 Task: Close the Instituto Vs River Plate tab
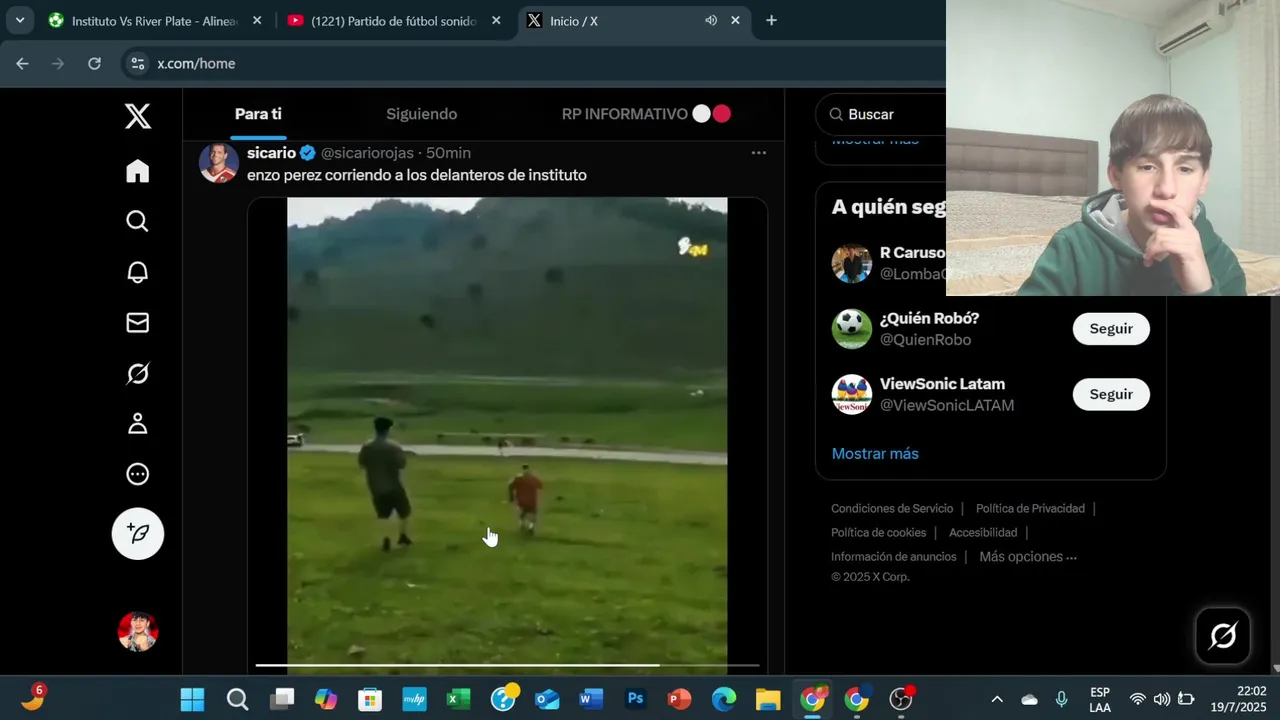(257, 20)
